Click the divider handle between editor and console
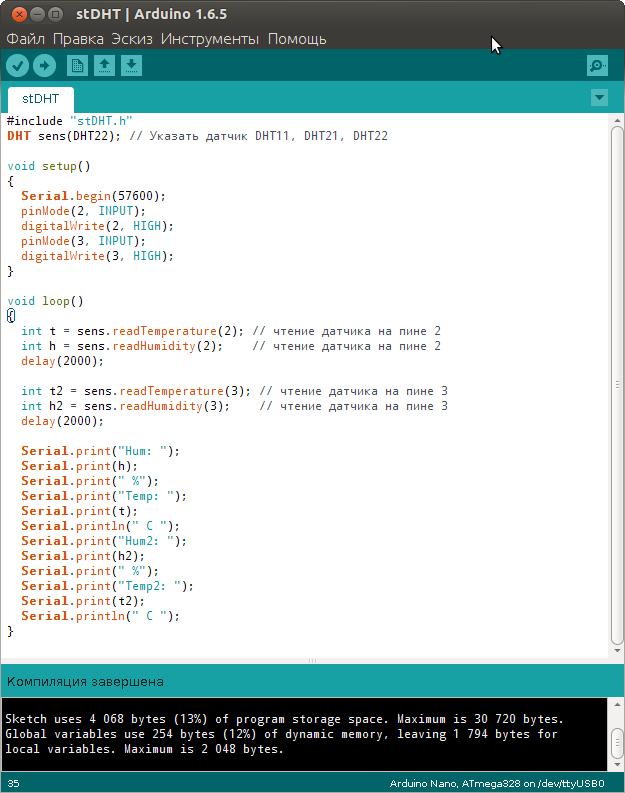 [312, 661]
